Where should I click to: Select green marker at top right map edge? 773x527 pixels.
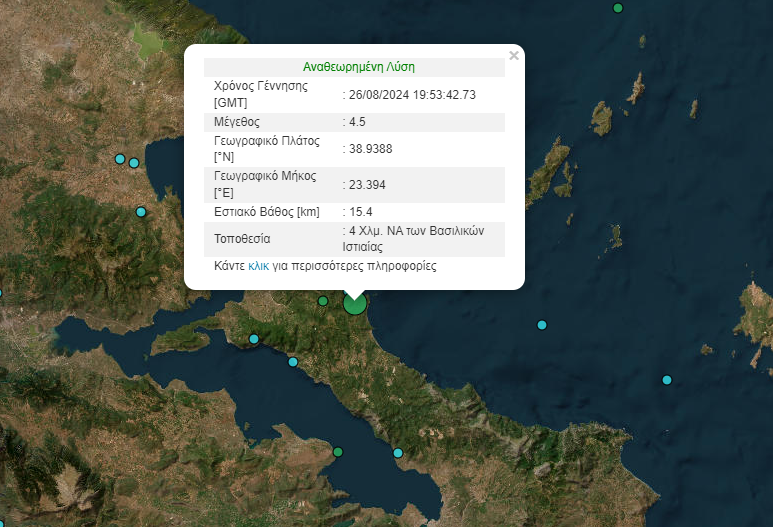pyautogui.click(x=618, y=8)
